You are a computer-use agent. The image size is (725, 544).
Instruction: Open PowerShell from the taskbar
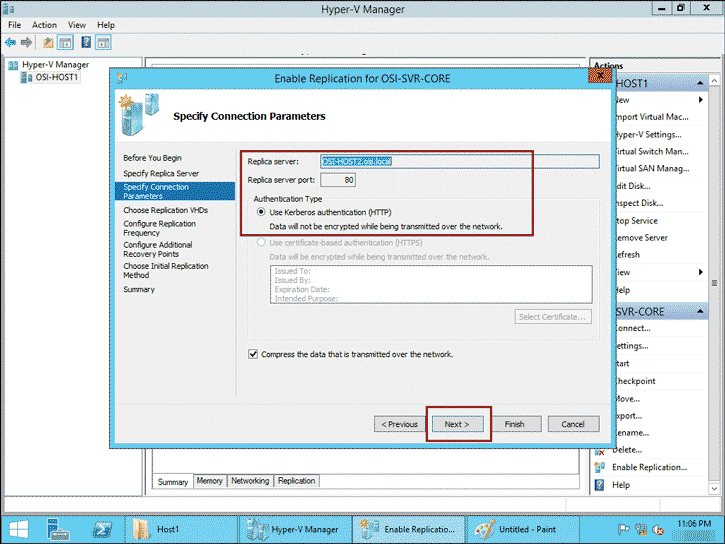coord(102,530)
